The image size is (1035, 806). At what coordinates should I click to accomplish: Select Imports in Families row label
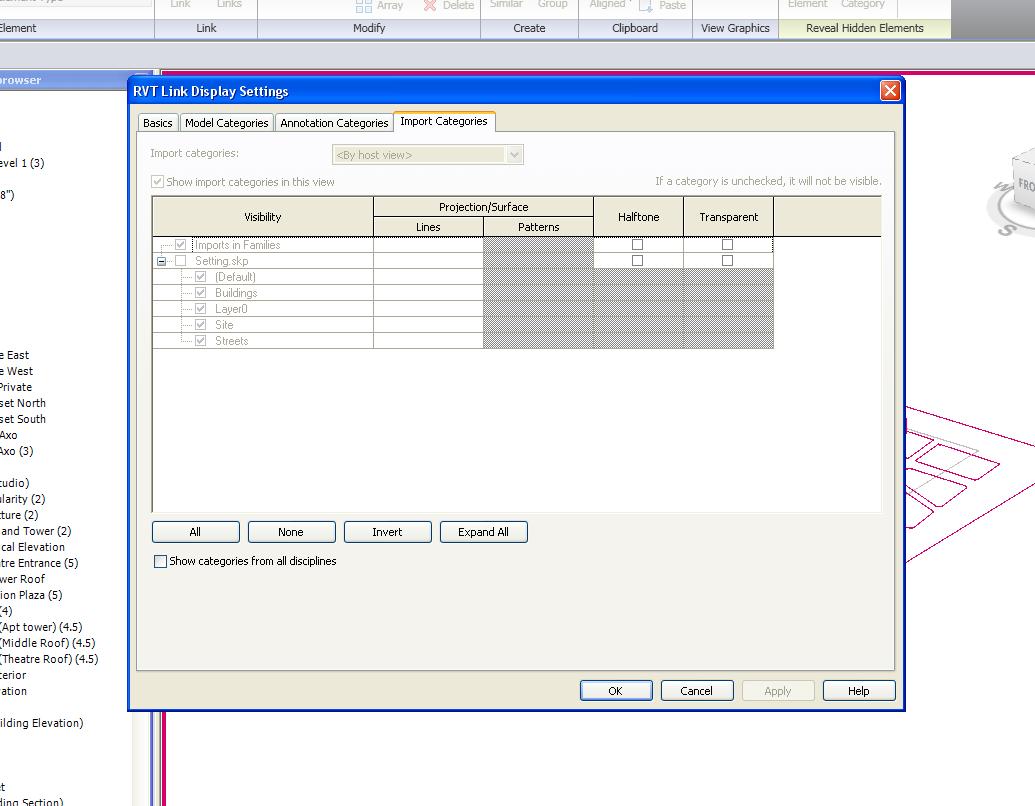(x=238, y=245)
